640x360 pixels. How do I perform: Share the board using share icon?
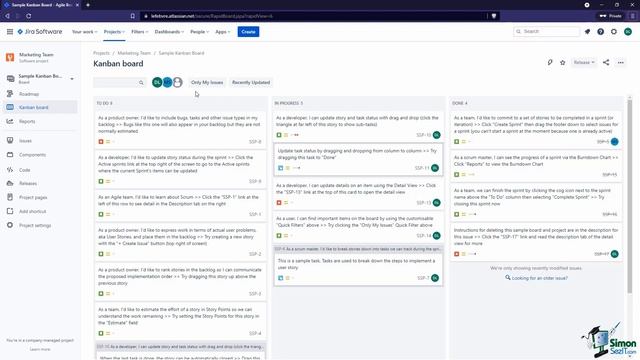point(606,62)
